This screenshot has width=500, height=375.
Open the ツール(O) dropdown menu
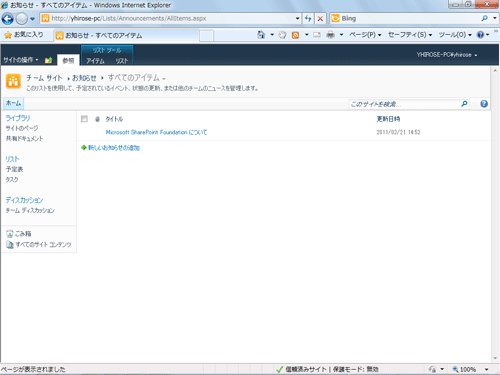(455, 35)
